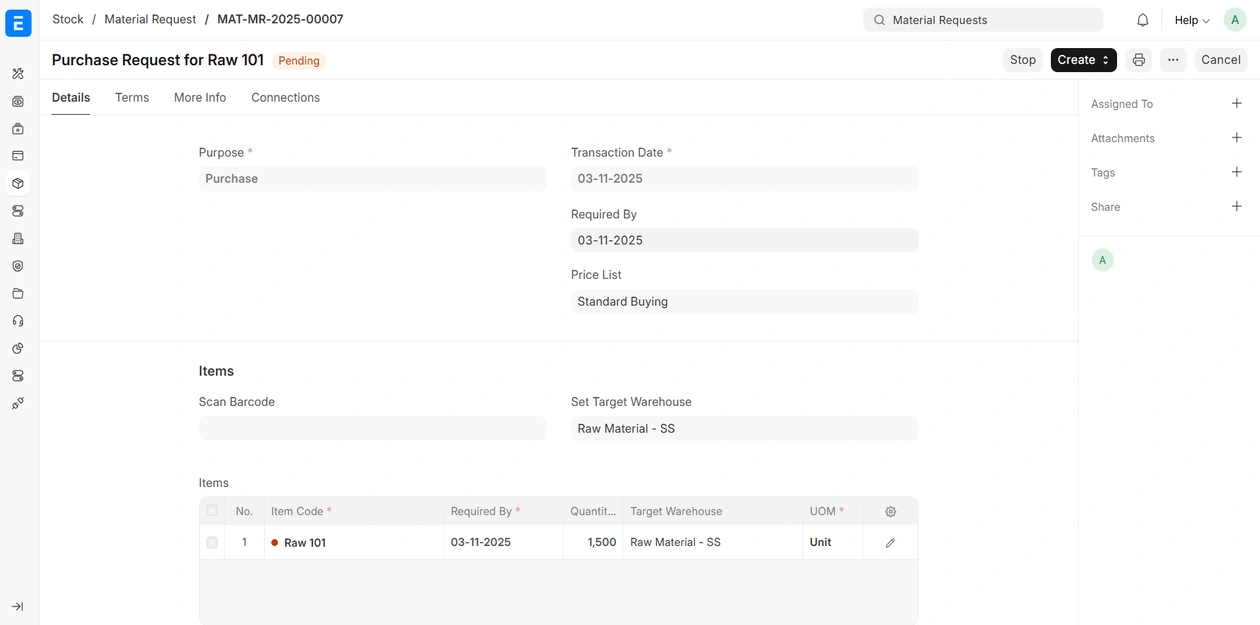Open items table settings gear icon

coord(890,511)
